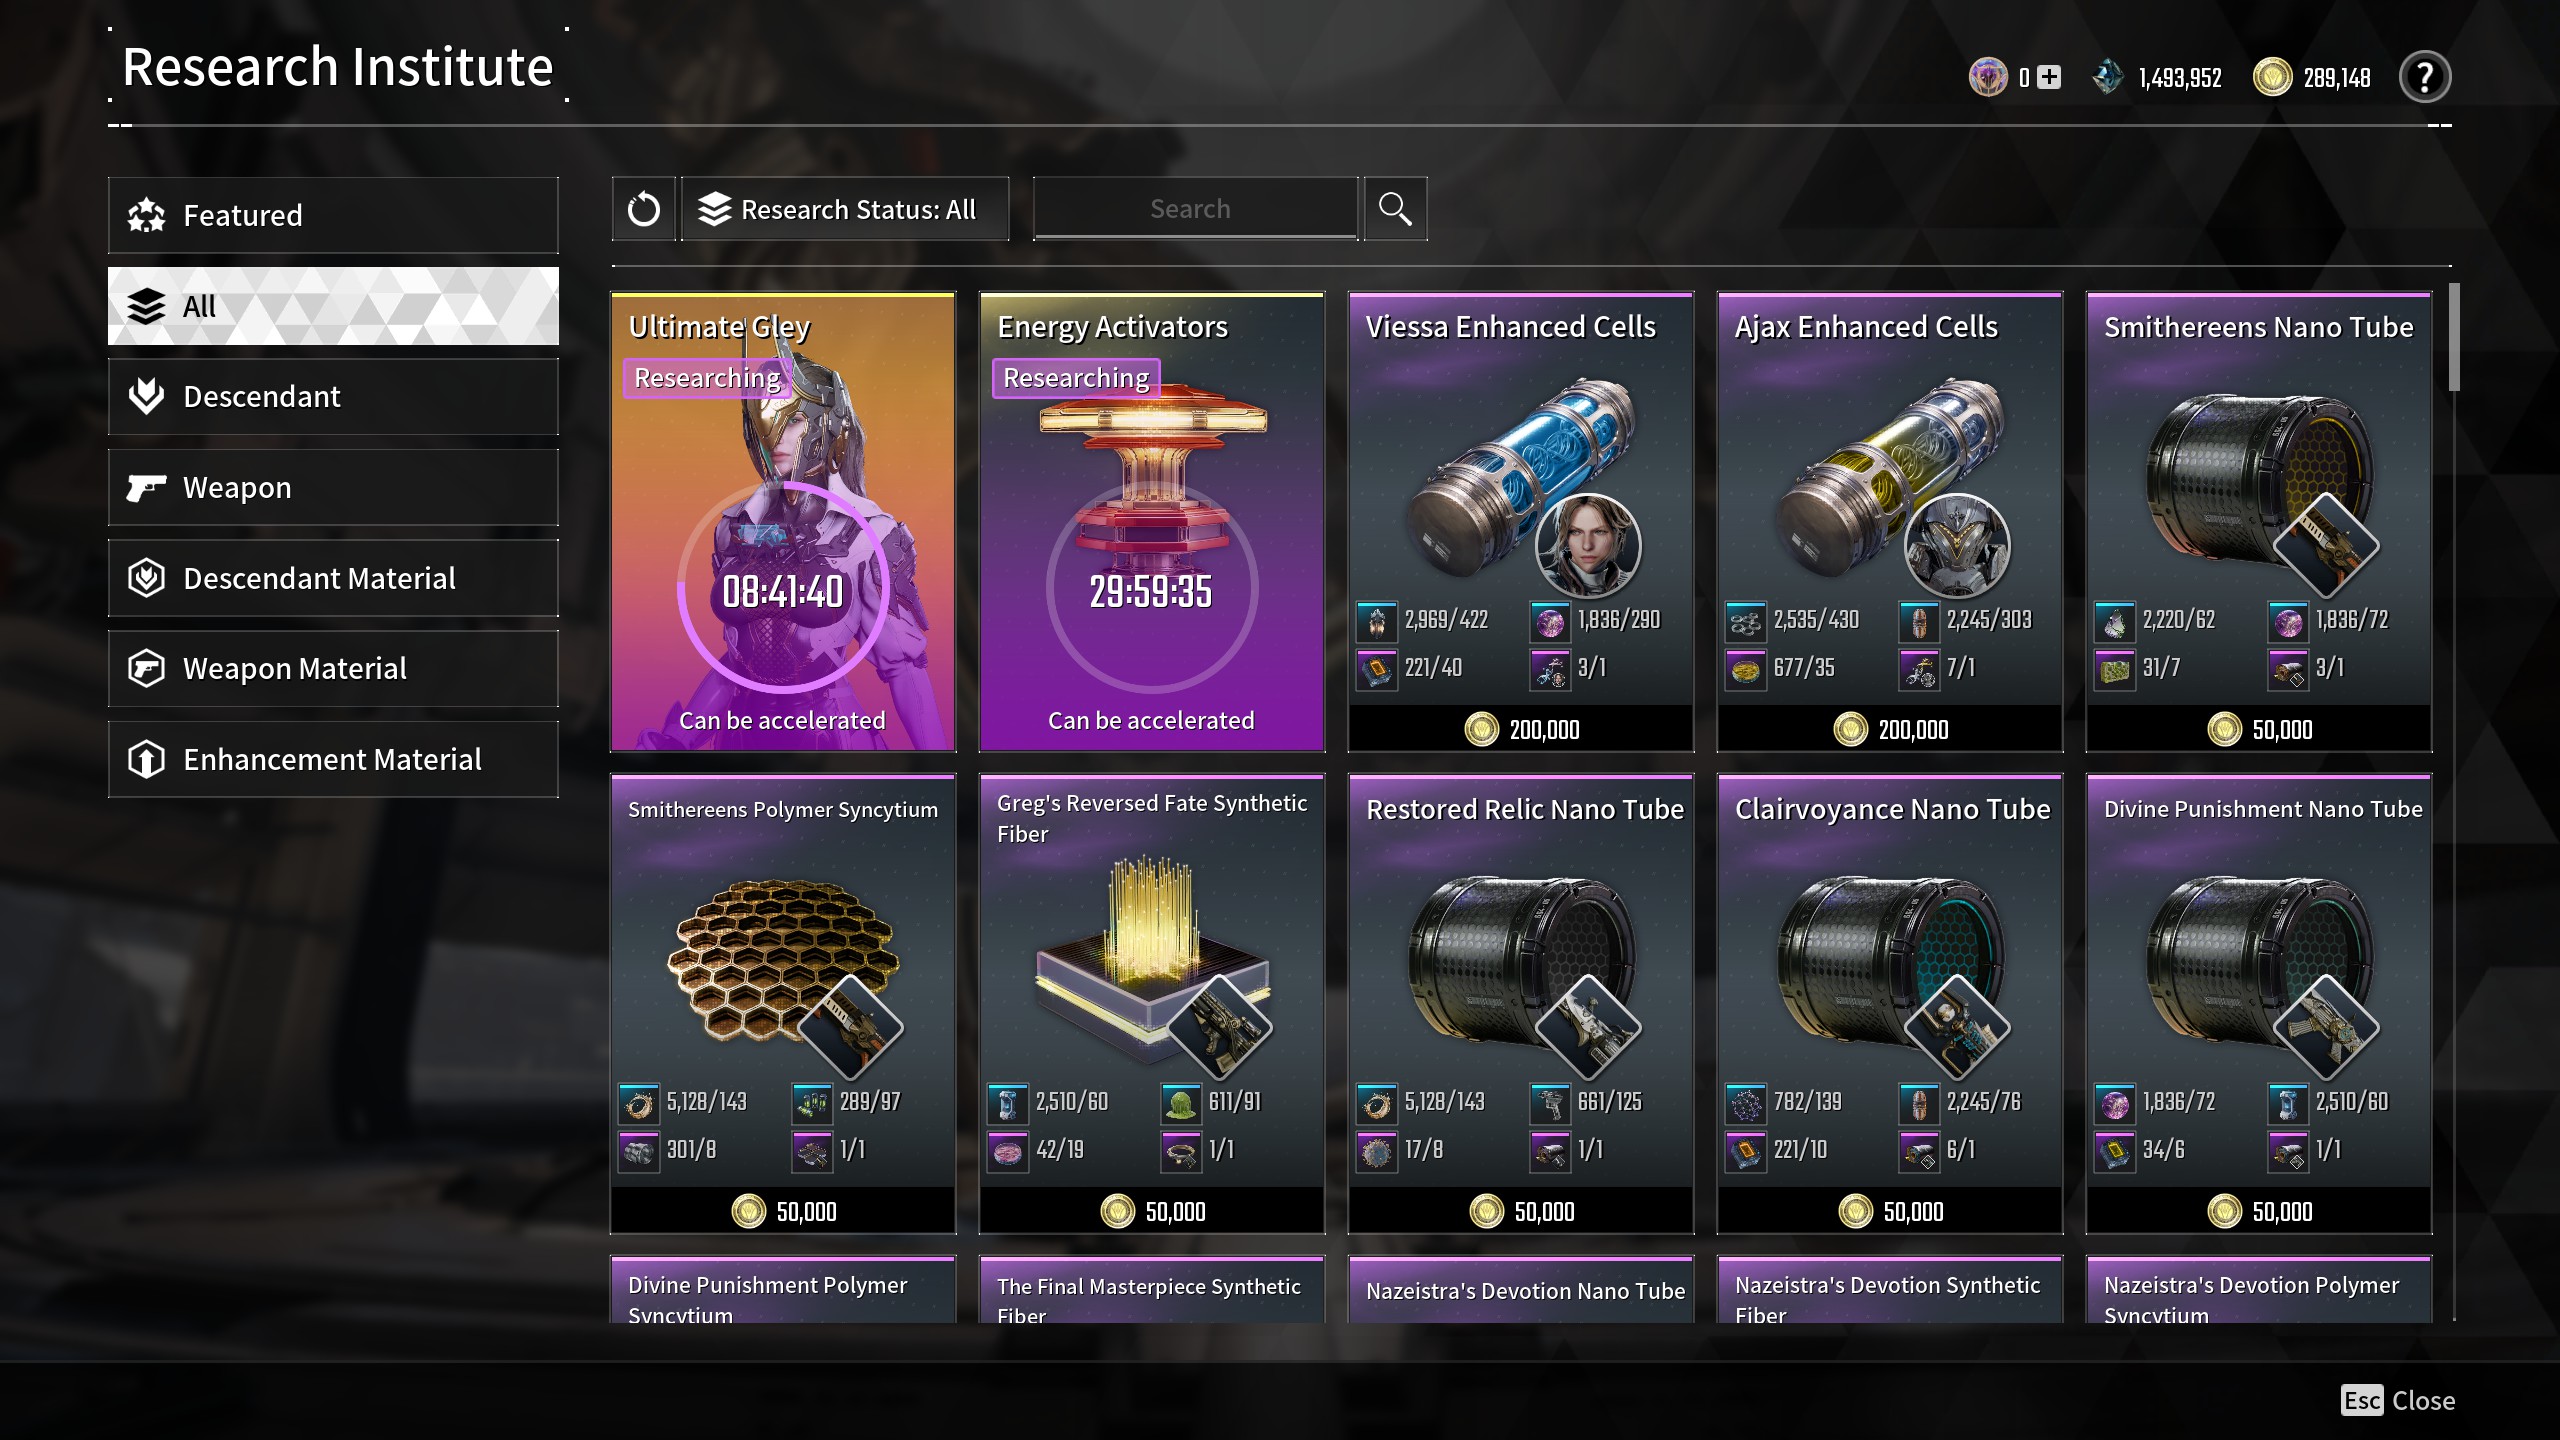Click the Esc Close button

(x=2397, y=1400)
